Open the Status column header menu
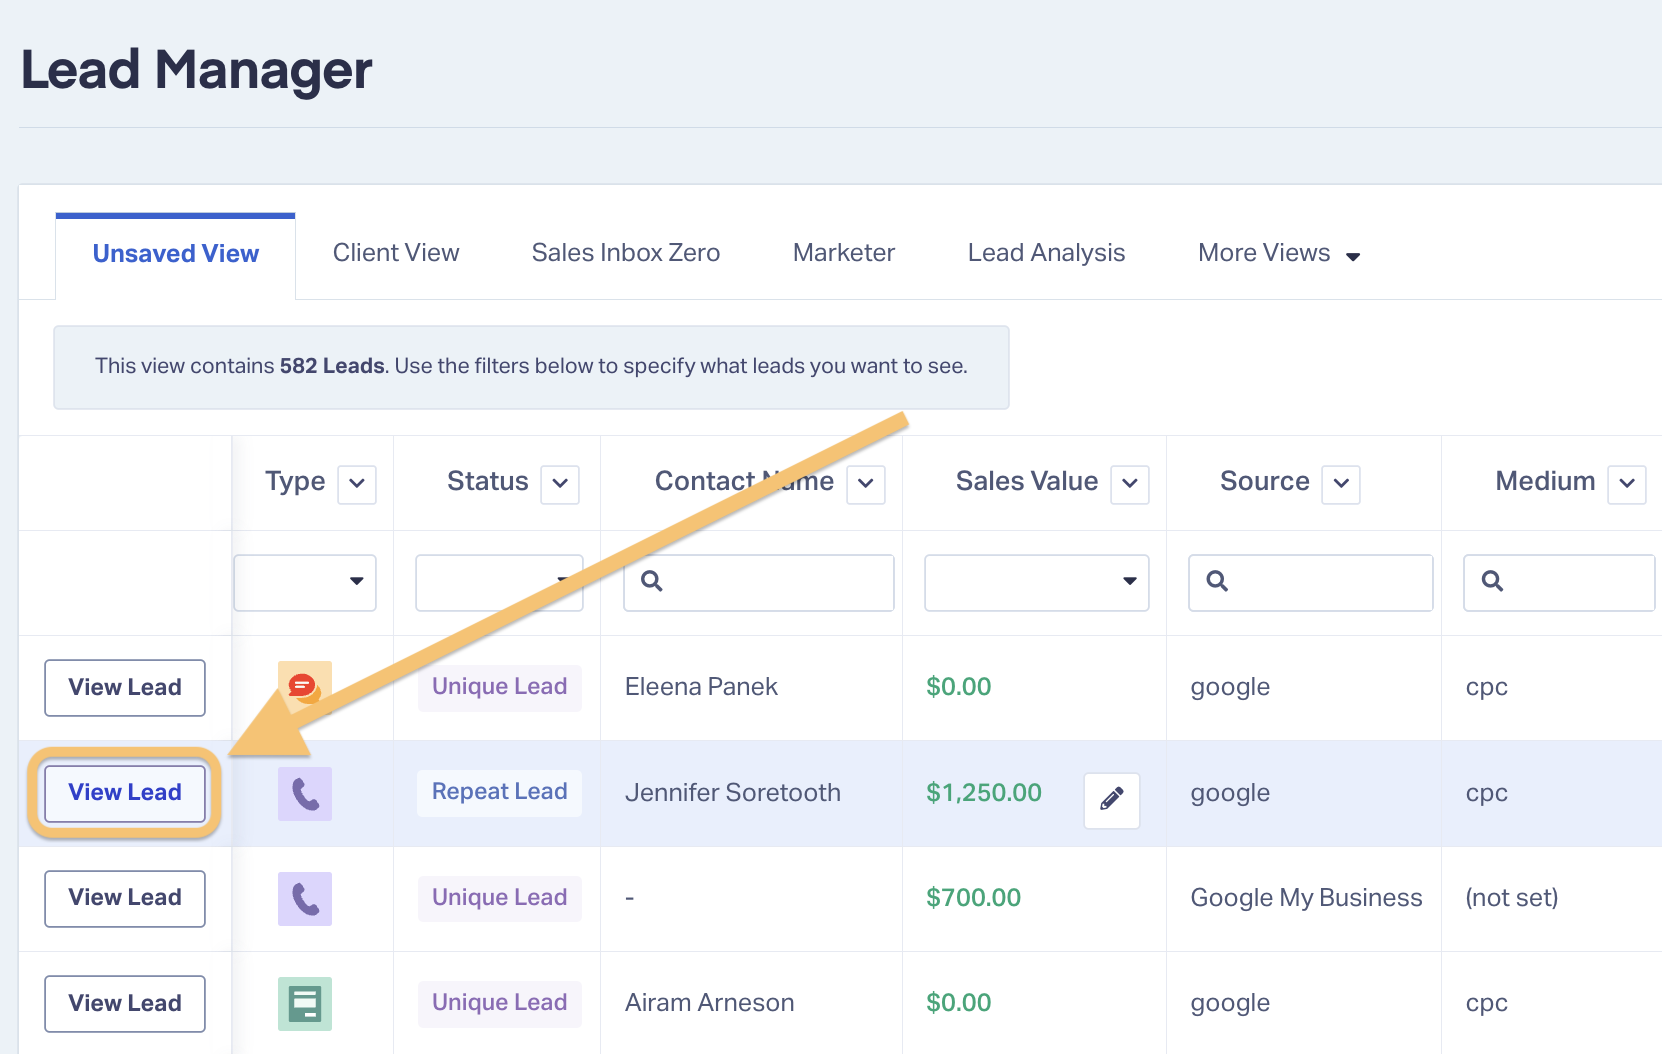This screenshot has width=1662, height=1054. point(560,484)
